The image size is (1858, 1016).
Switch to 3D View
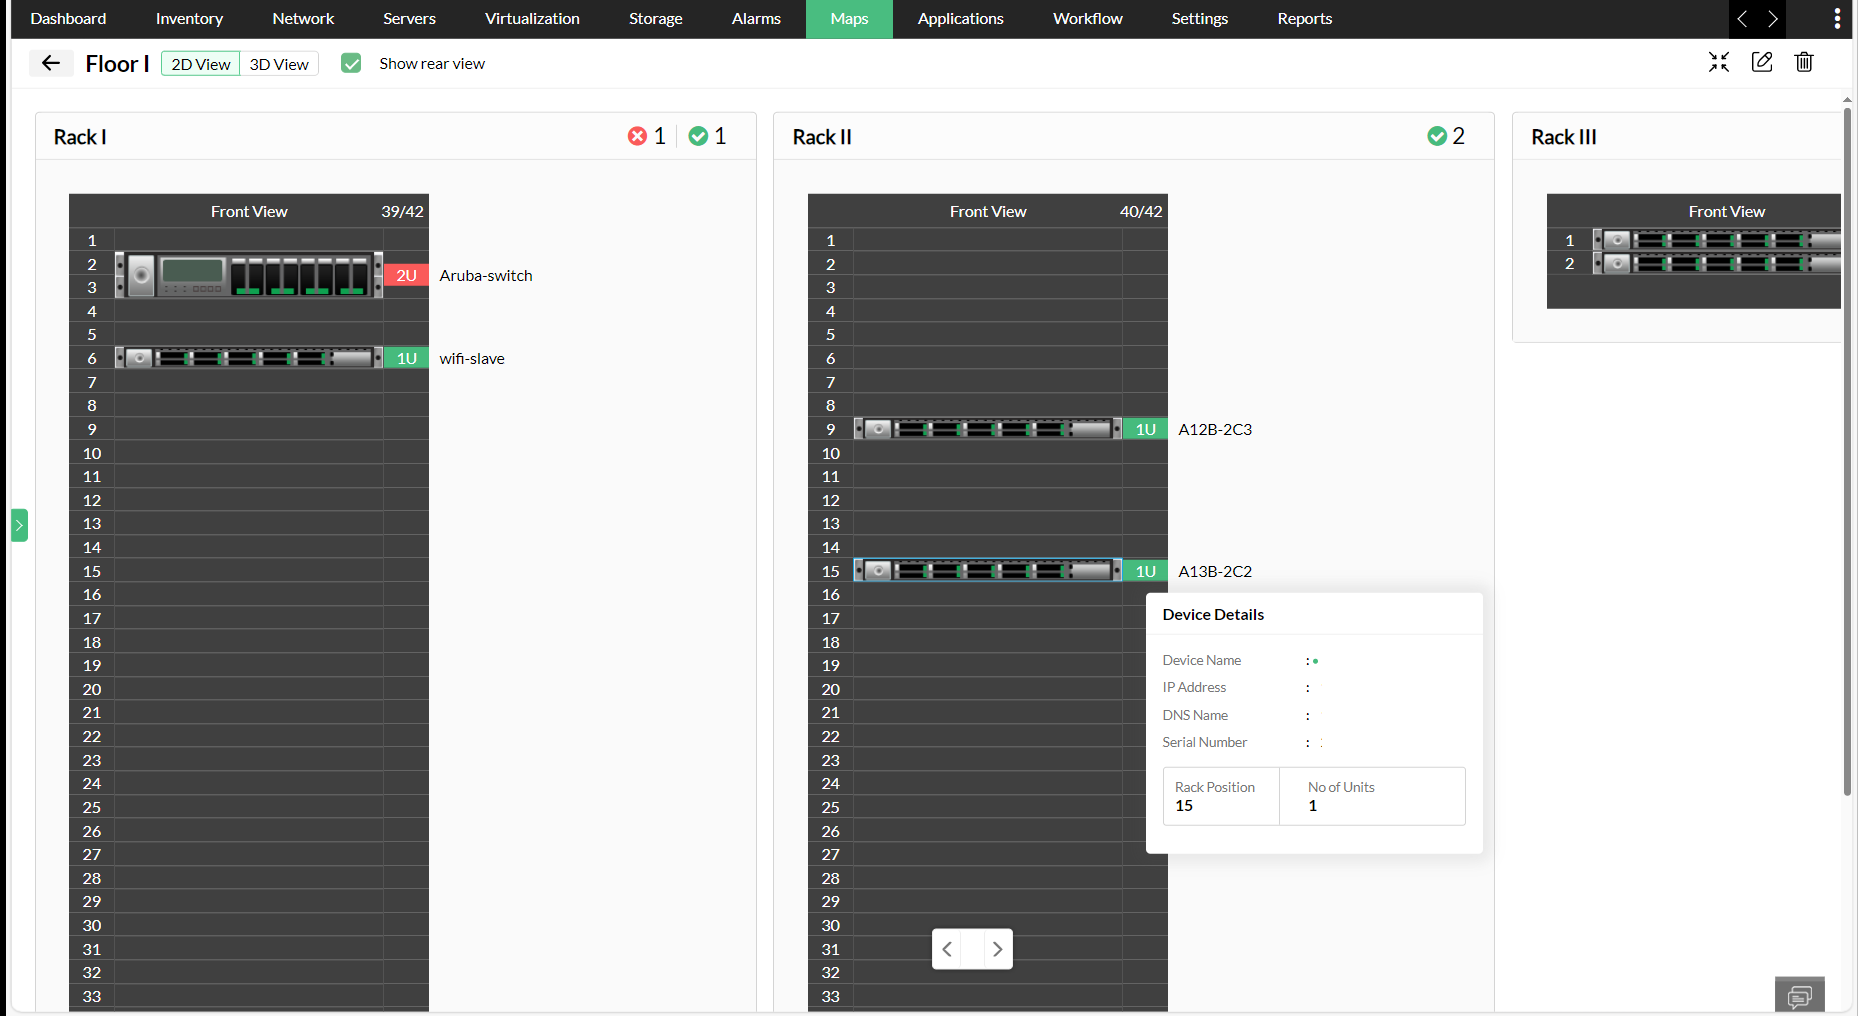[x=278, y=63]
